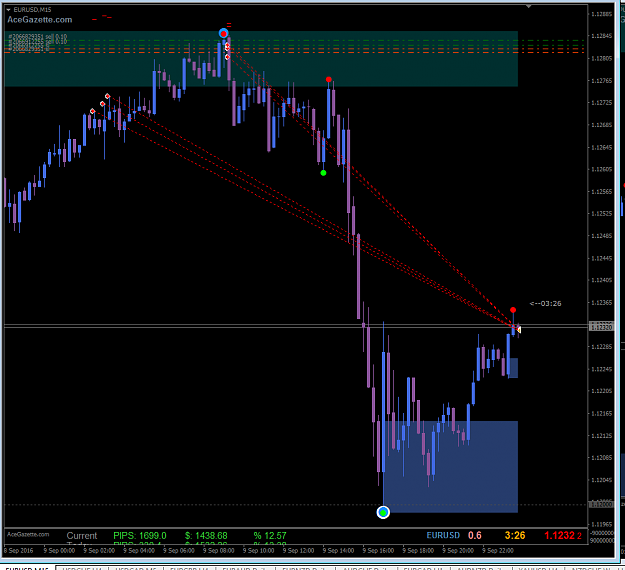Click the $: 1438.68 profit readout
625x570 pixels.
pos(206,536)
